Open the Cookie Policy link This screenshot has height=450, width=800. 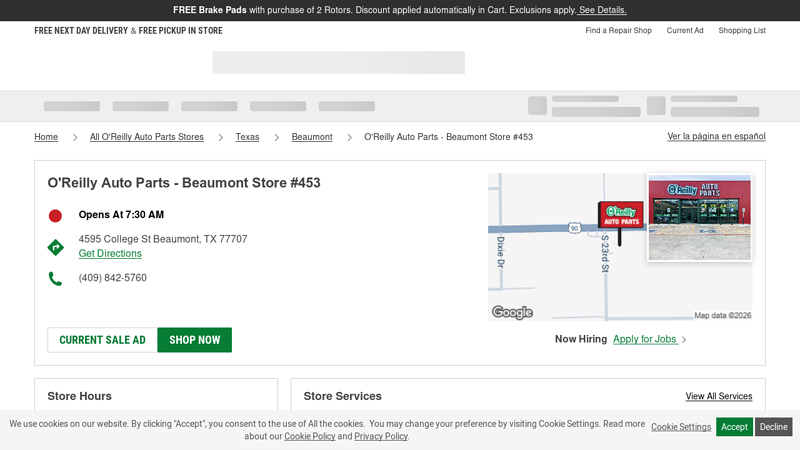tap(310, 436)
